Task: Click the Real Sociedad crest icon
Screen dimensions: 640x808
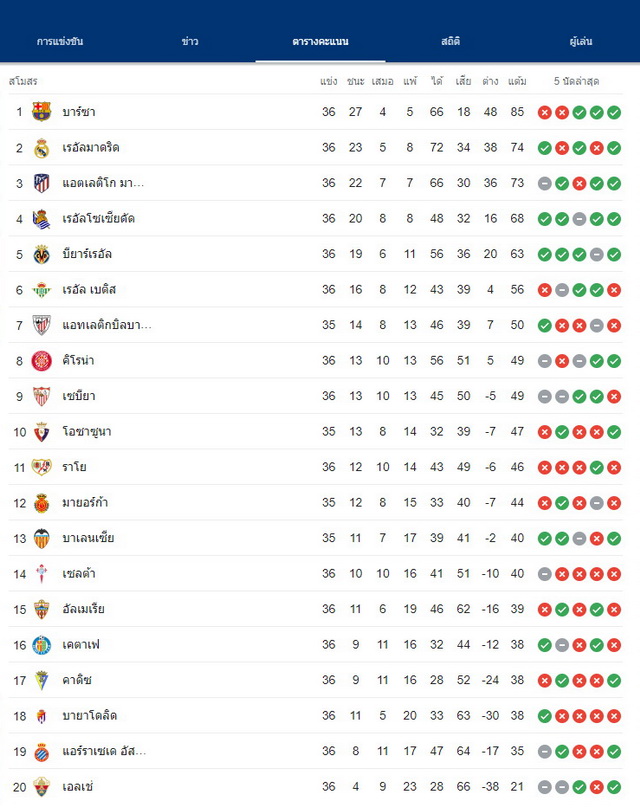Action: (41, 219)
